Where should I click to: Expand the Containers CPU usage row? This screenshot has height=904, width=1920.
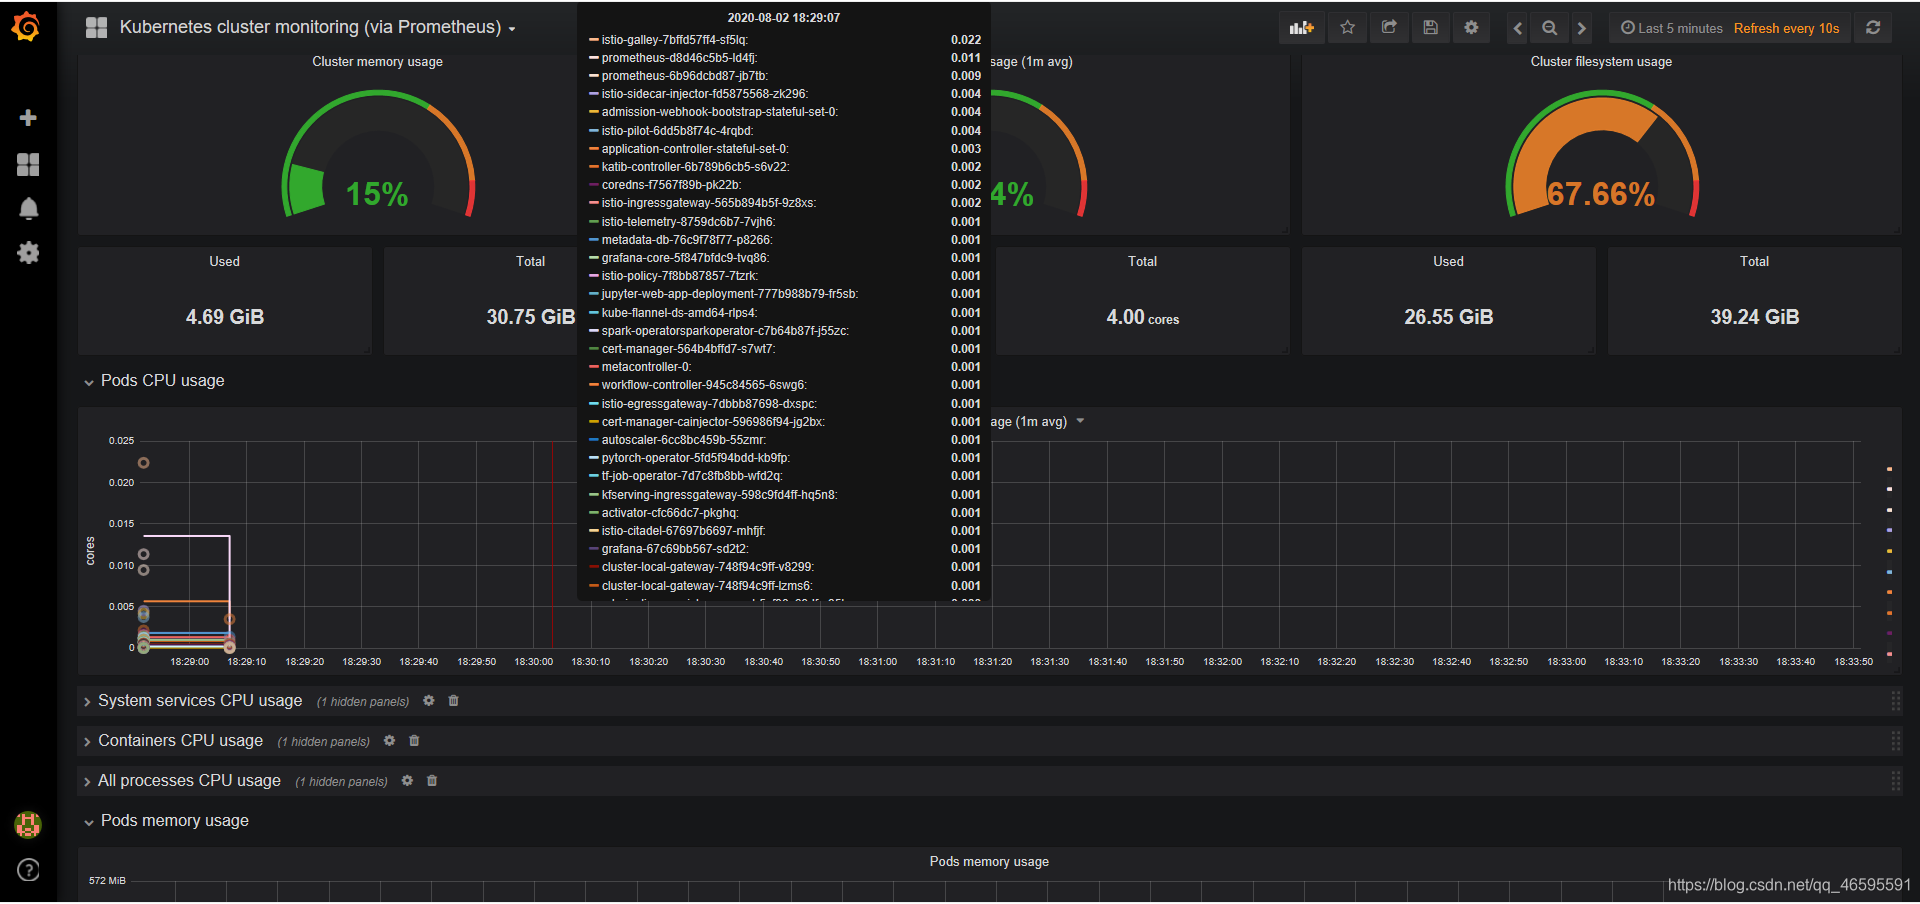(x=172, y=741)
